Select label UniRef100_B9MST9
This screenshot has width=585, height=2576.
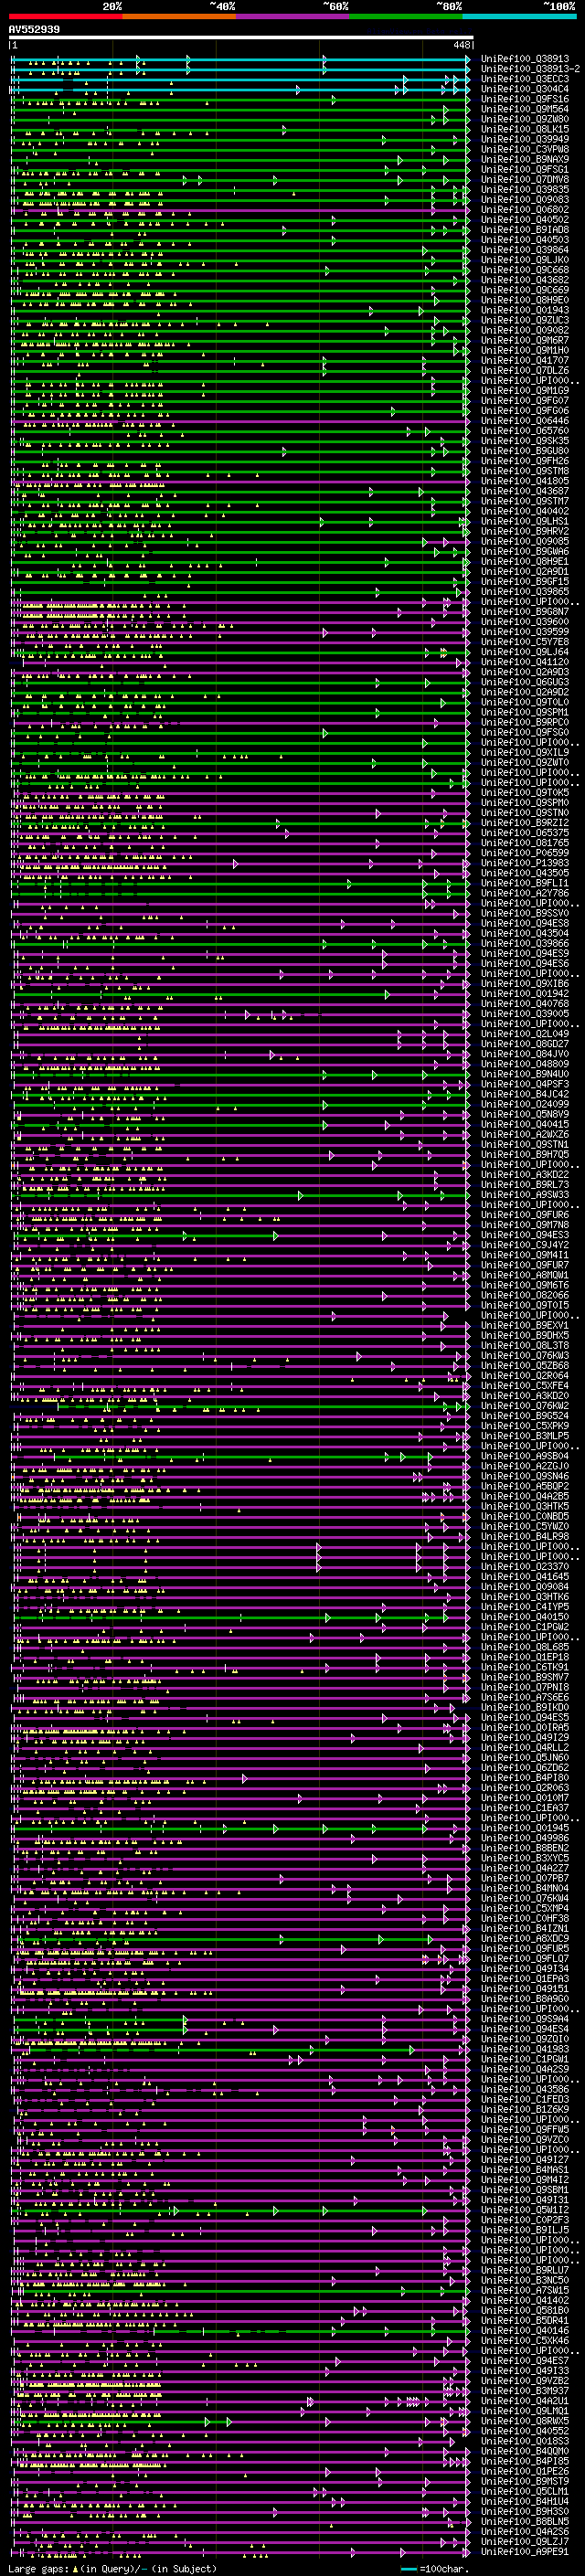pyautogui.click(x=525, y=2481)
